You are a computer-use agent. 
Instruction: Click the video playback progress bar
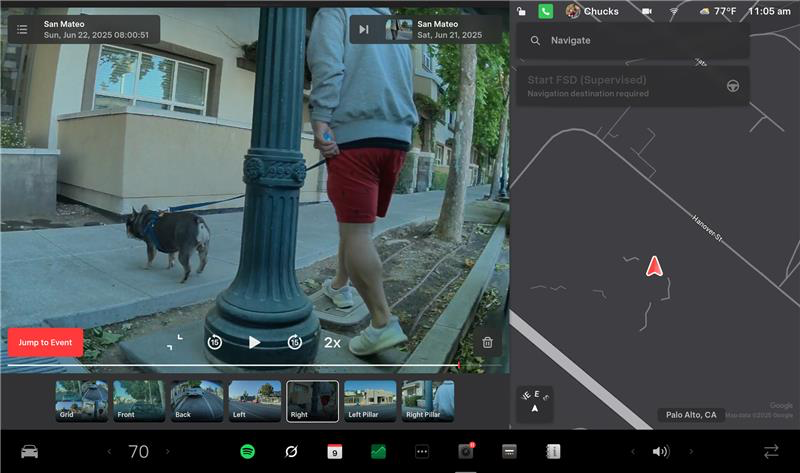230,367
